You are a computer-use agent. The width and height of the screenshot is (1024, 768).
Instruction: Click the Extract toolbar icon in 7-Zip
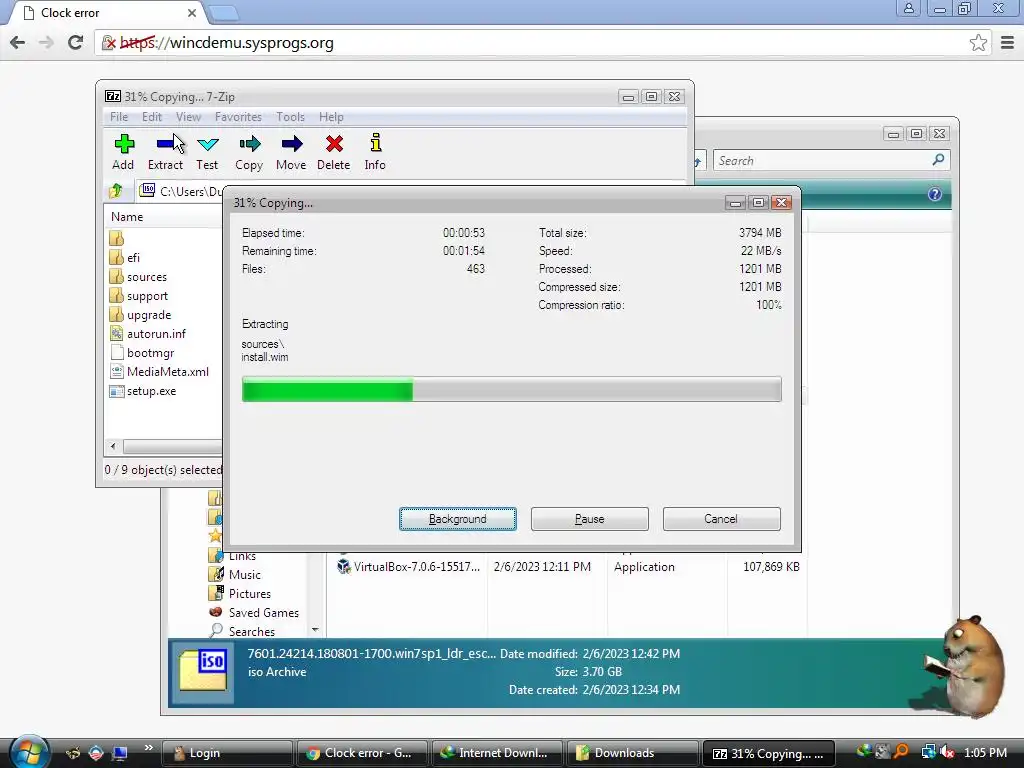(165, 152)
